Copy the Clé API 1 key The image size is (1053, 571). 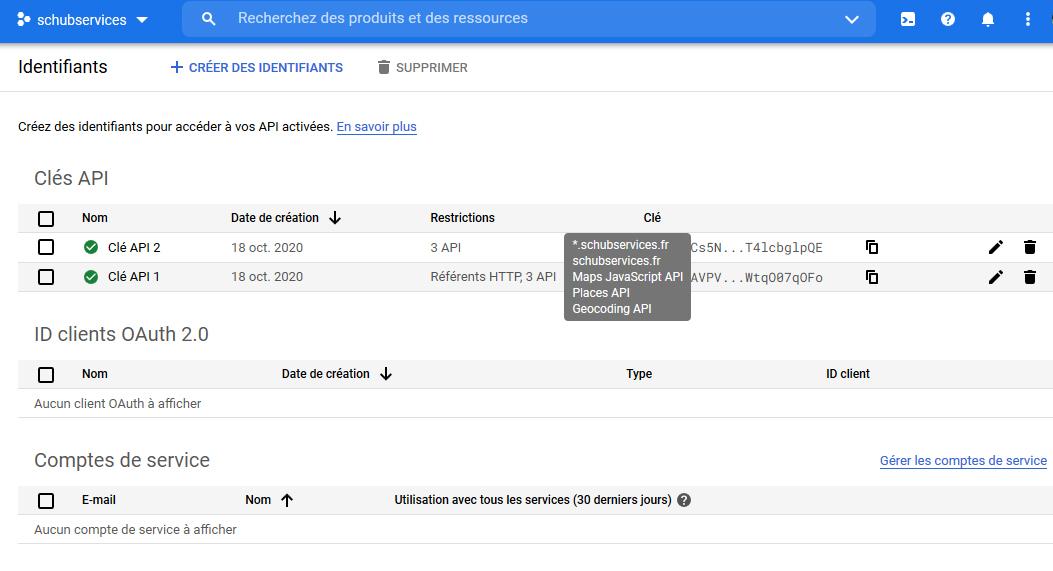pos(872,277)
